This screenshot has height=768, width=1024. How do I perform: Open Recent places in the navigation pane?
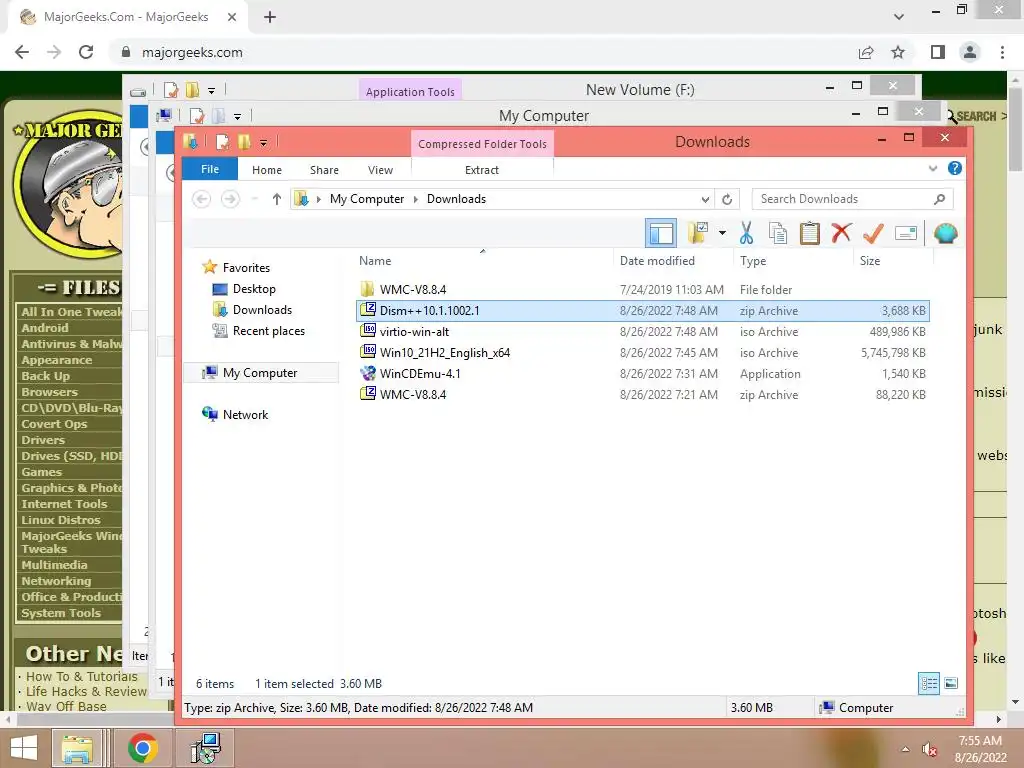268,330
